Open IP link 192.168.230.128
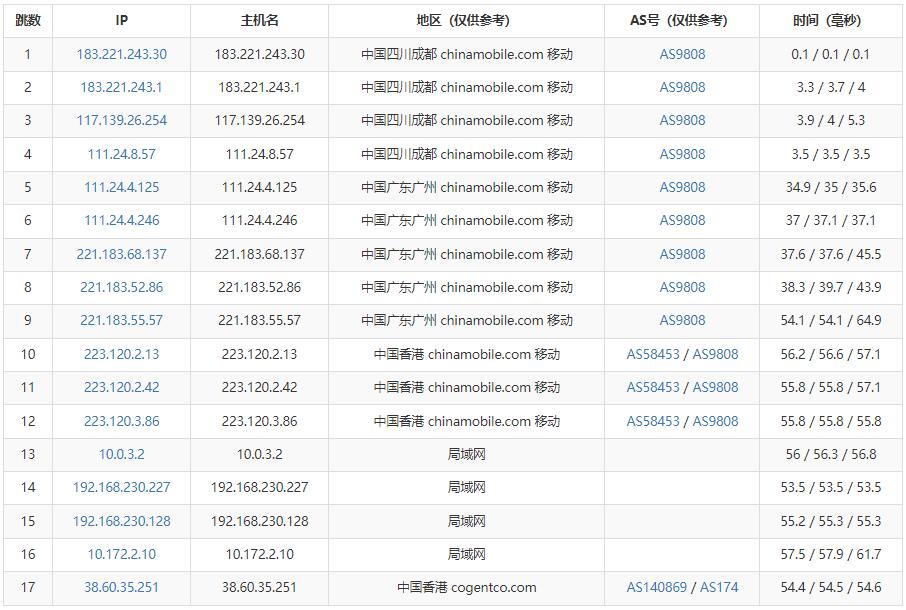The image size is (906, 610). 121,521
